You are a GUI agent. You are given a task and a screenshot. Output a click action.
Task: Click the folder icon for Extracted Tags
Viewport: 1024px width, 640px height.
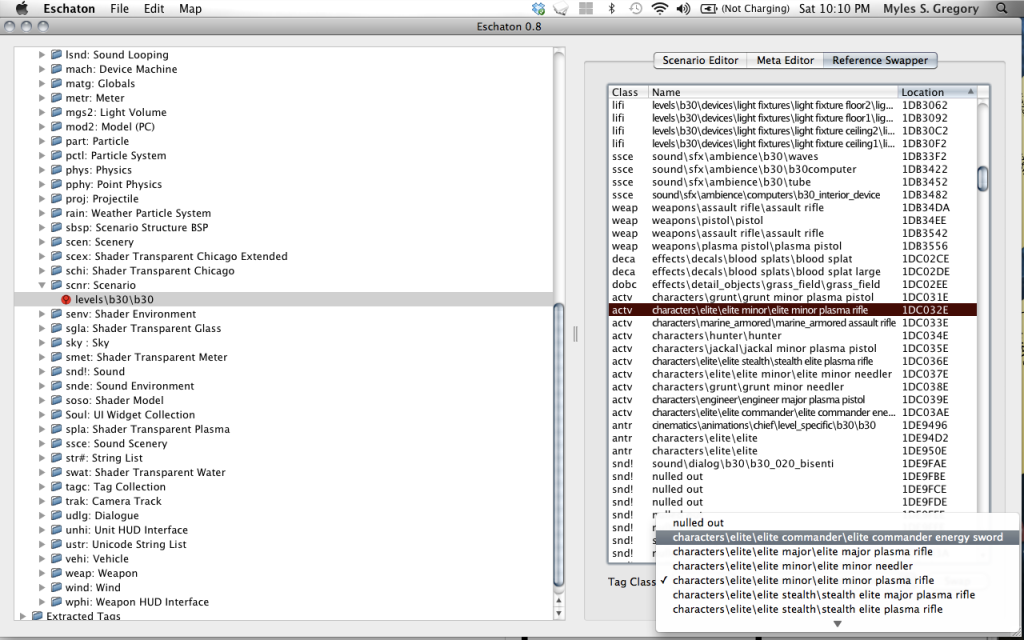(x=37, y=616)
